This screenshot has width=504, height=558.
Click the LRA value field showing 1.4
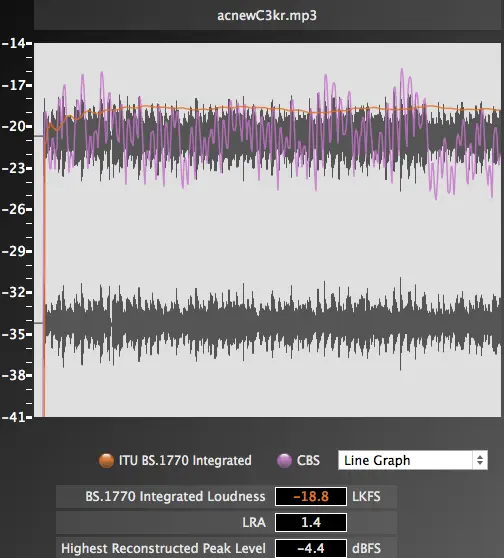pyautogui.click(x=311, y=522)
